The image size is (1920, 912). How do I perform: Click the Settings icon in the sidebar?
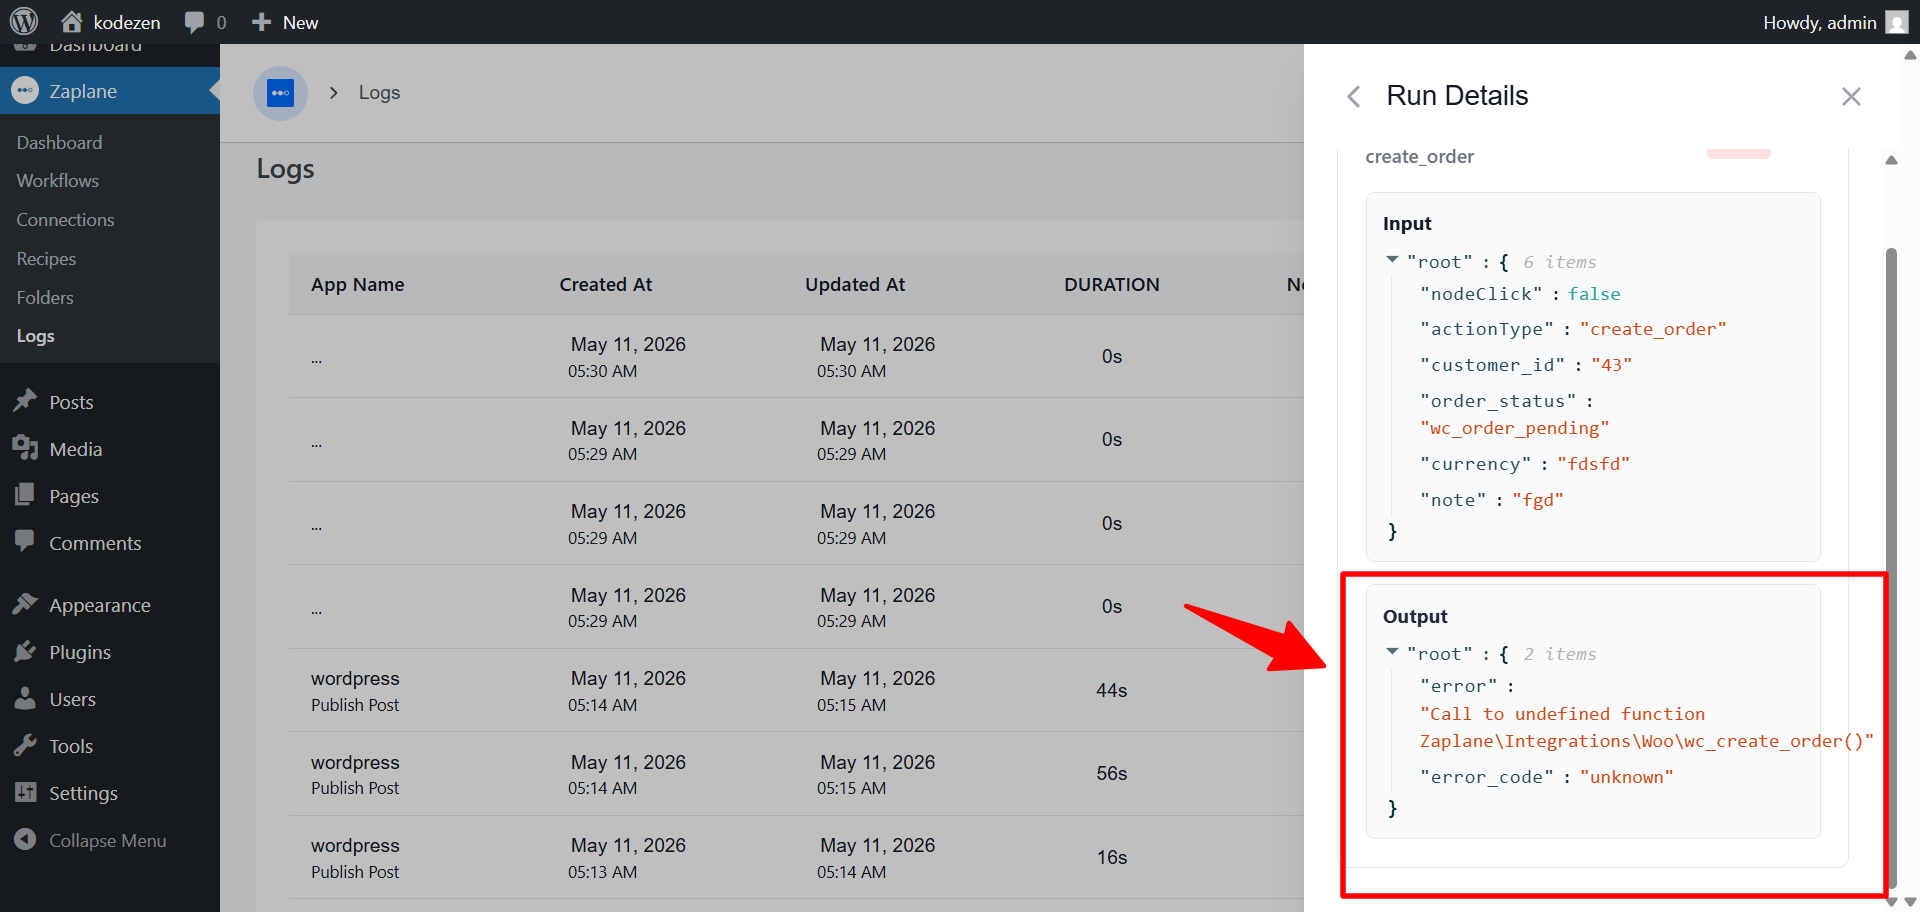tap(25, 792)
